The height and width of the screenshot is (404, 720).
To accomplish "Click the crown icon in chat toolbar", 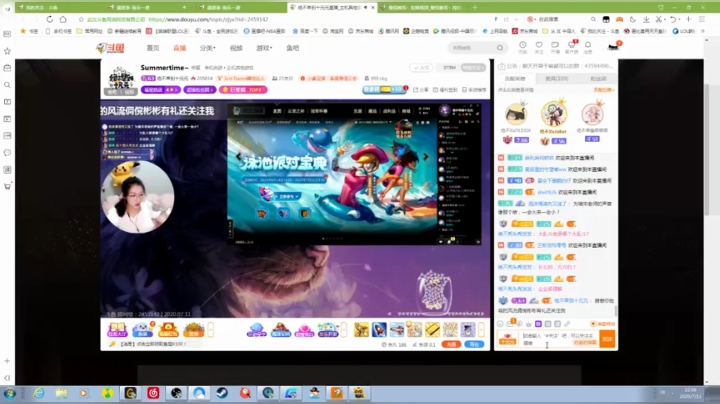I will click(x=529, y=324).
